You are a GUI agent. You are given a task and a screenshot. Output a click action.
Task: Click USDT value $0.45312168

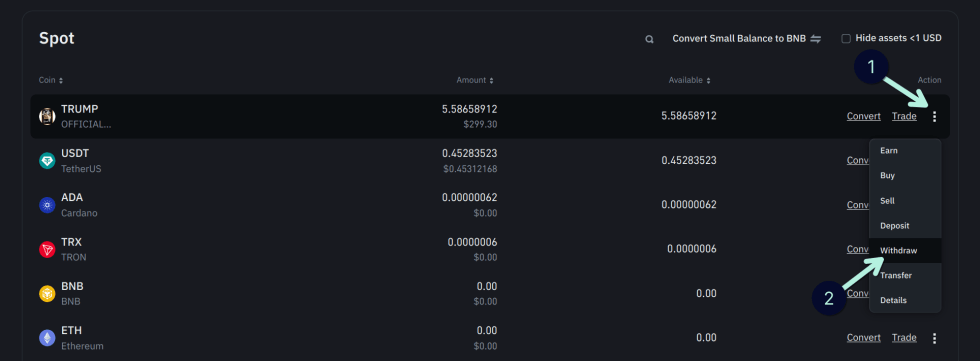pos(469,169)
